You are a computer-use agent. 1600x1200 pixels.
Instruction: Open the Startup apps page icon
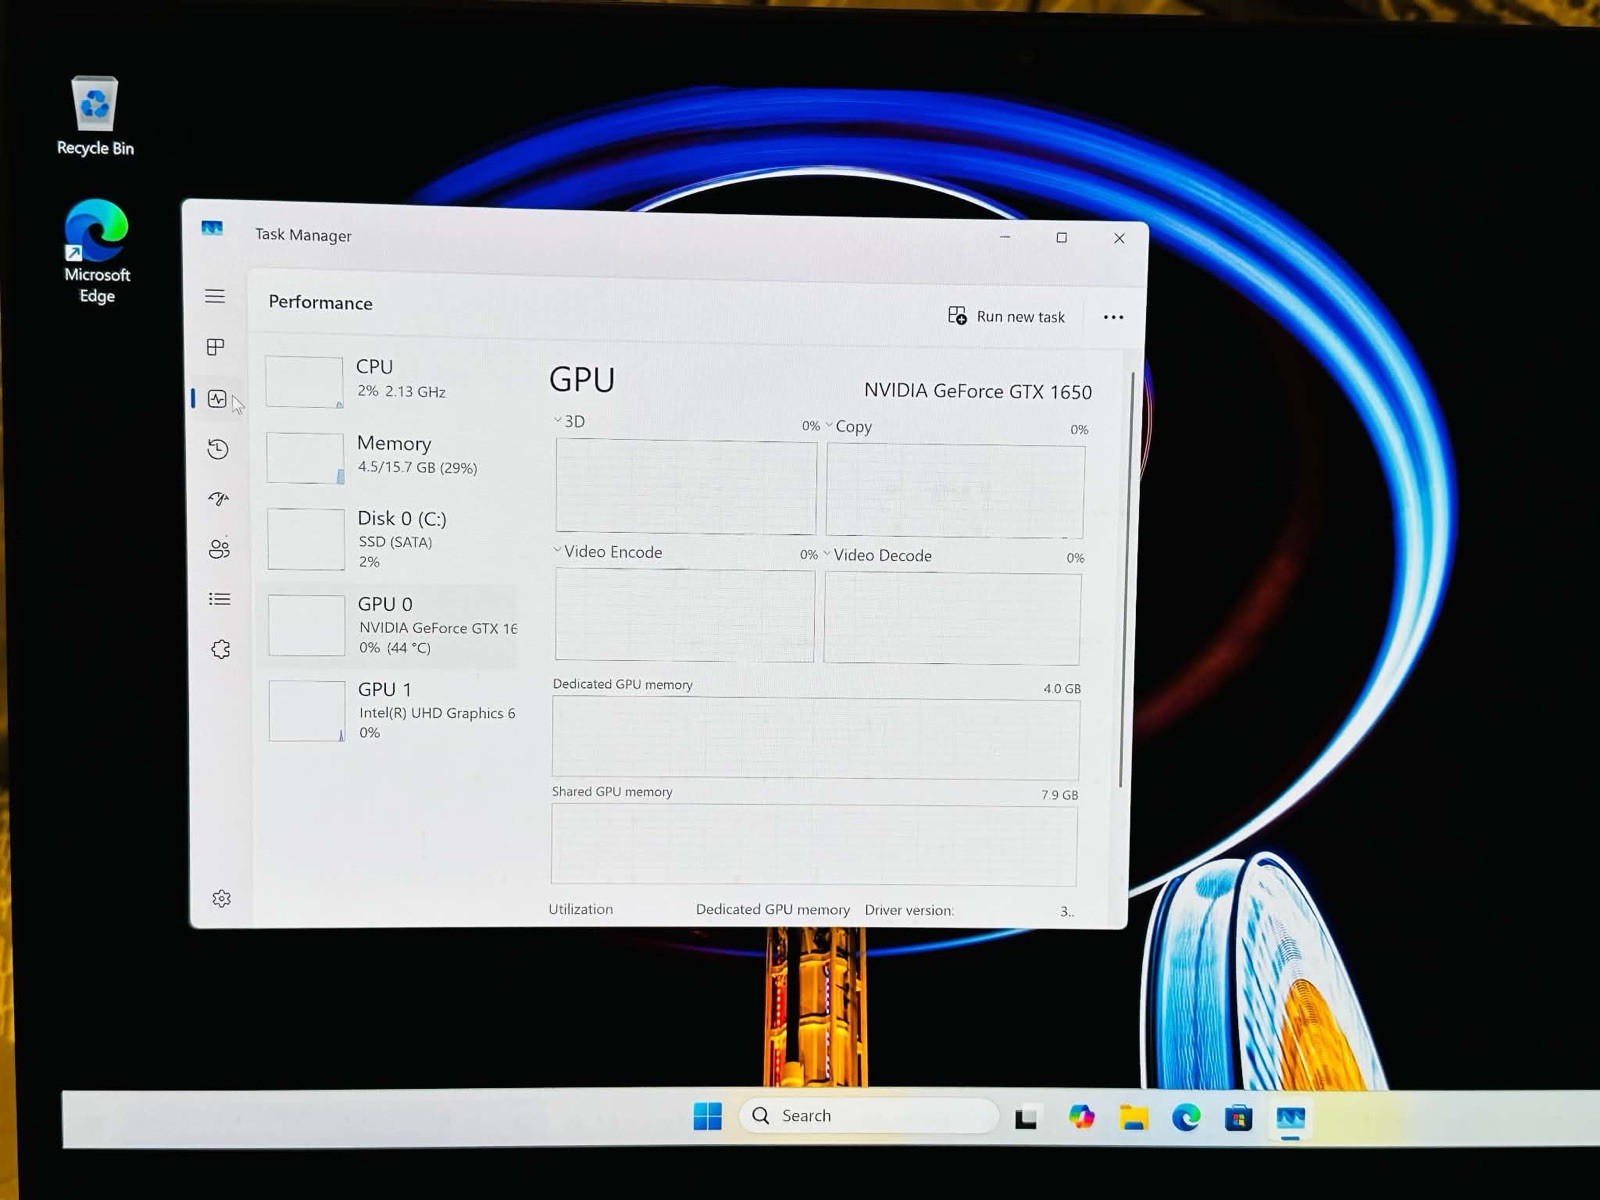point(219,498)
